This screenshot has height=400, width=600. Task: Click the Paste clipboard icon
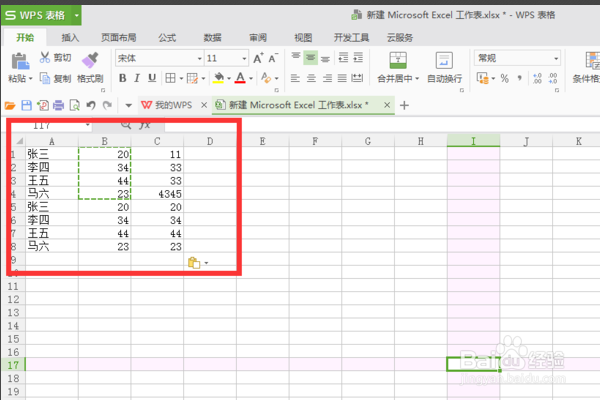pos(20,61)
